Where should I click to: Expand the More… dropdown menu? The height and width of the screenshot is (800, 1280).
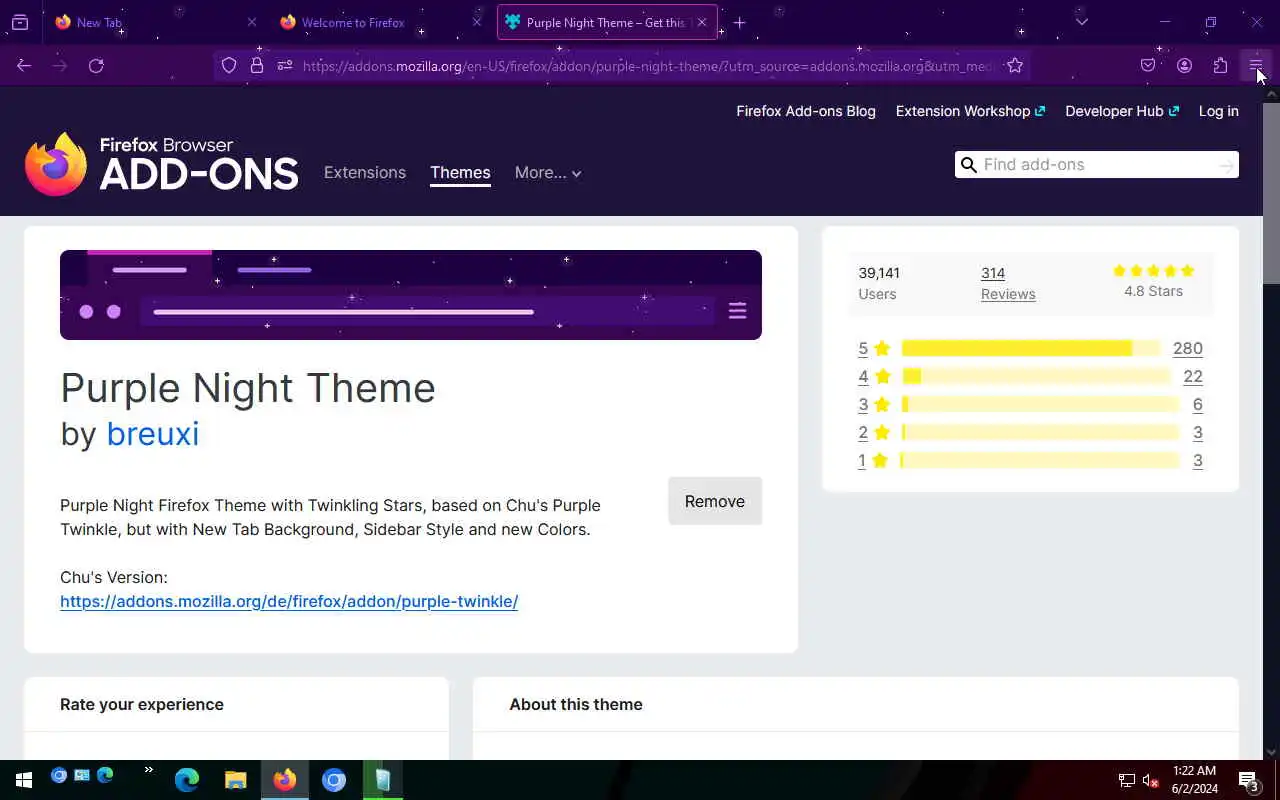[x=548, y=172]
